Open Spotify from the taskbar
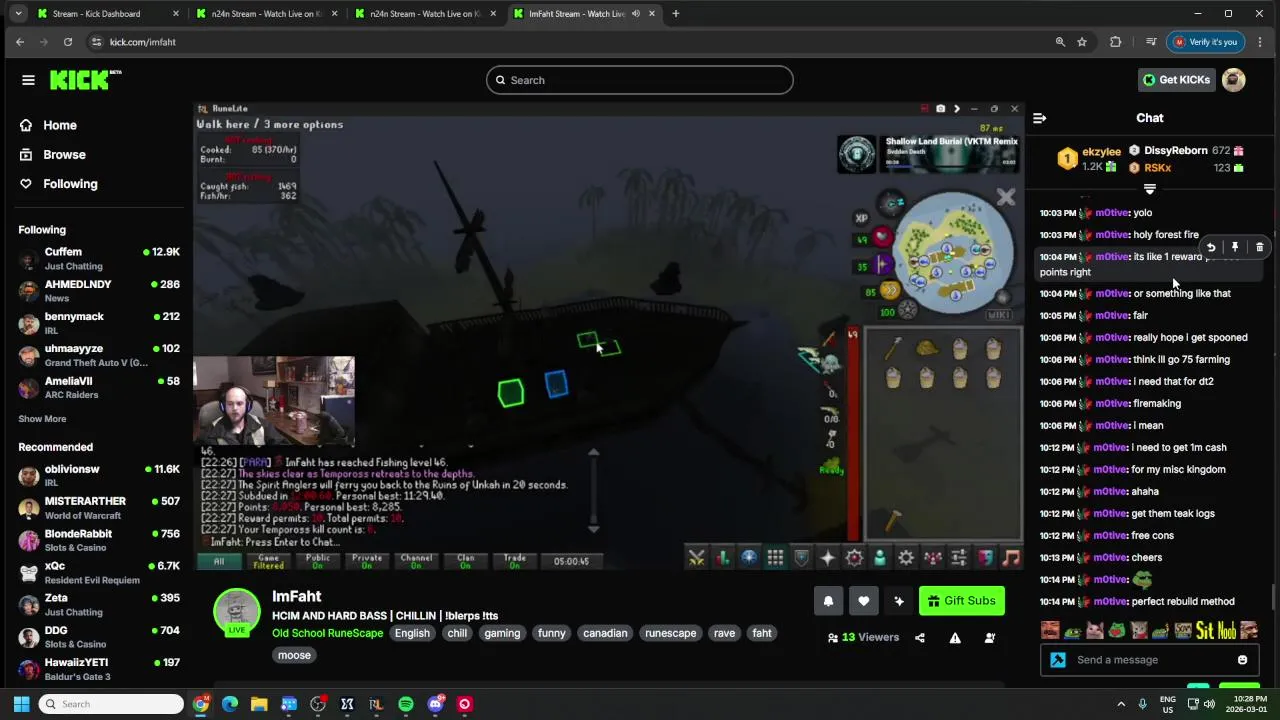 [x=405, y=704]
